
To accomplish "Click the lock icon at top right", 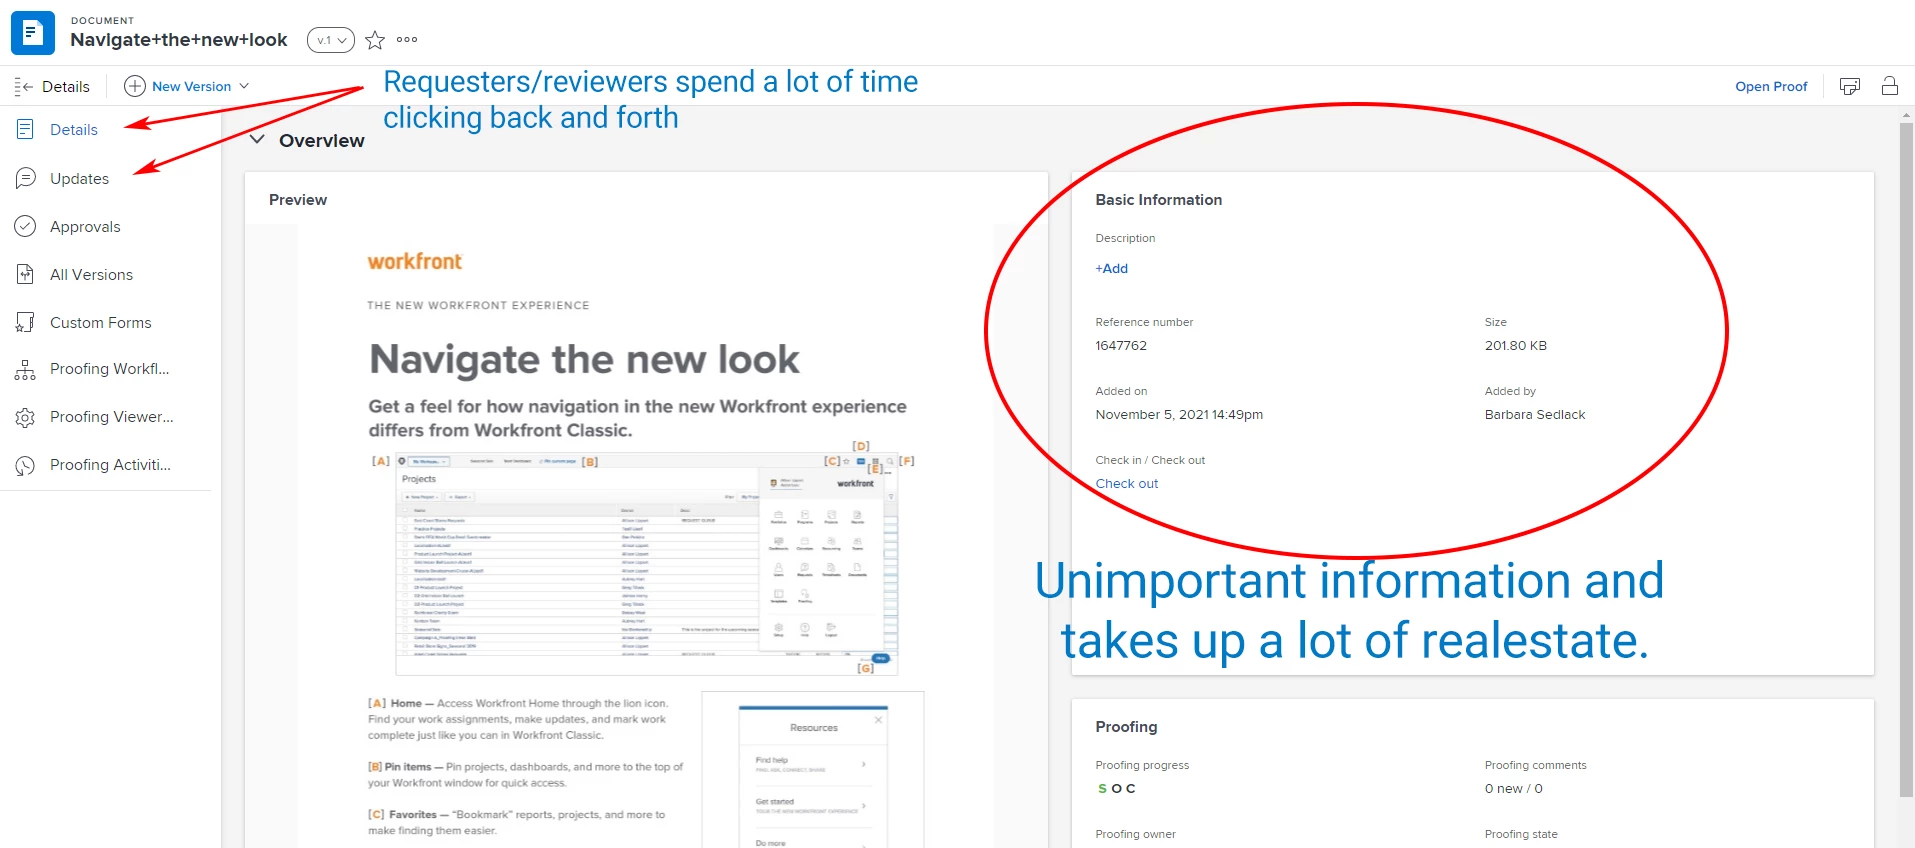I will coord(1890,86).
